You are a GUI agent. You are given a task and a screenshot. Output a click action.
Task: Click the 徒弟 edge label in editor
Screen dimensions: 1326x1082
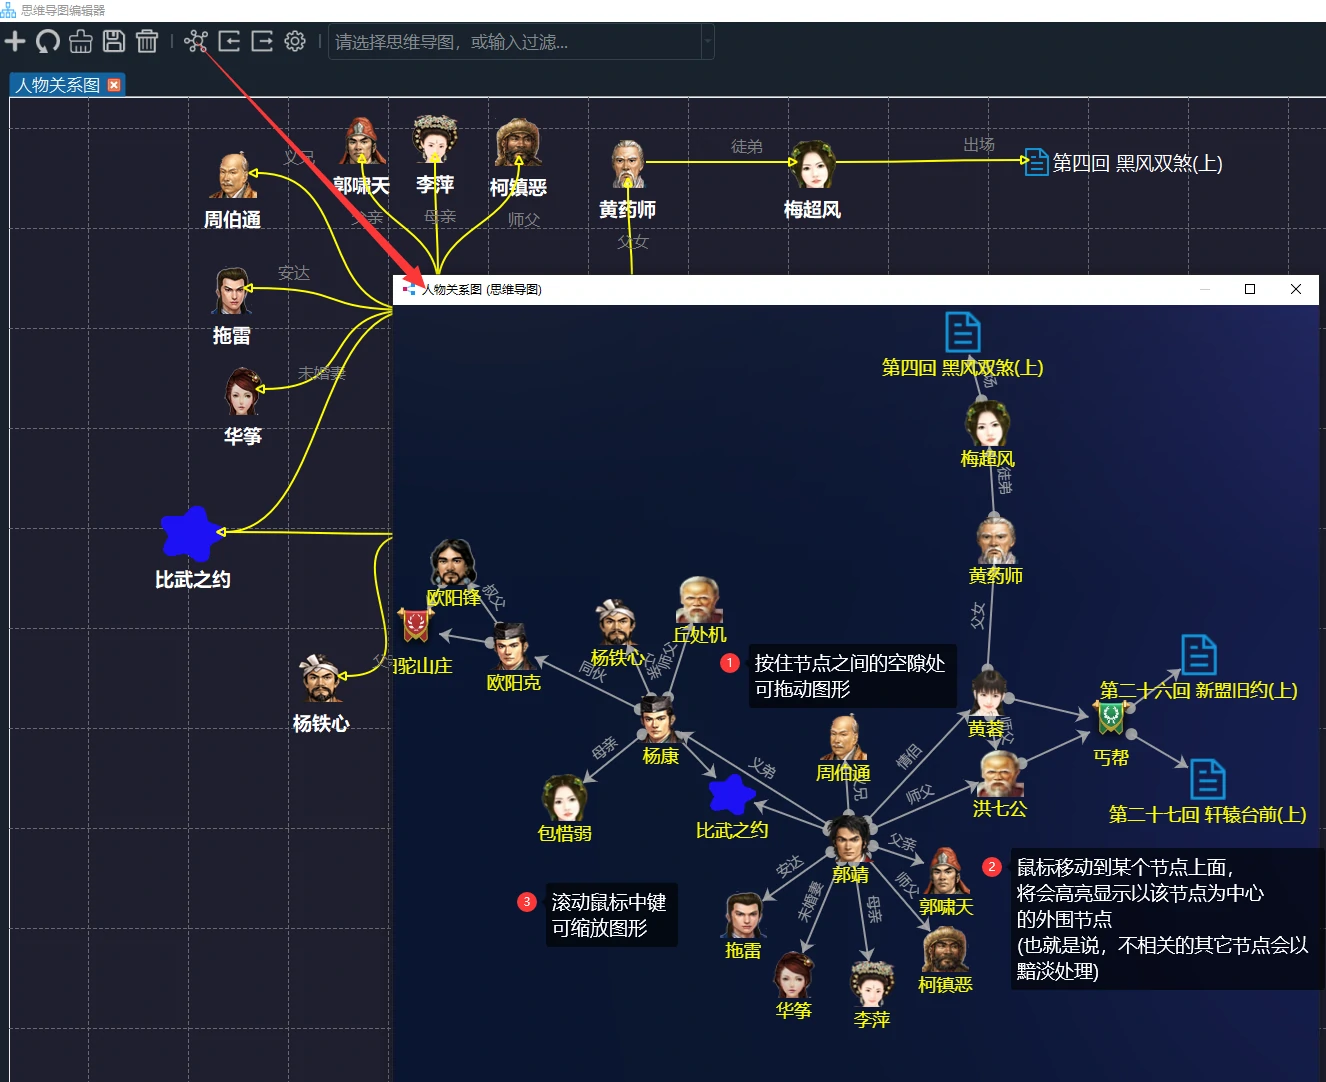(747, 147)
